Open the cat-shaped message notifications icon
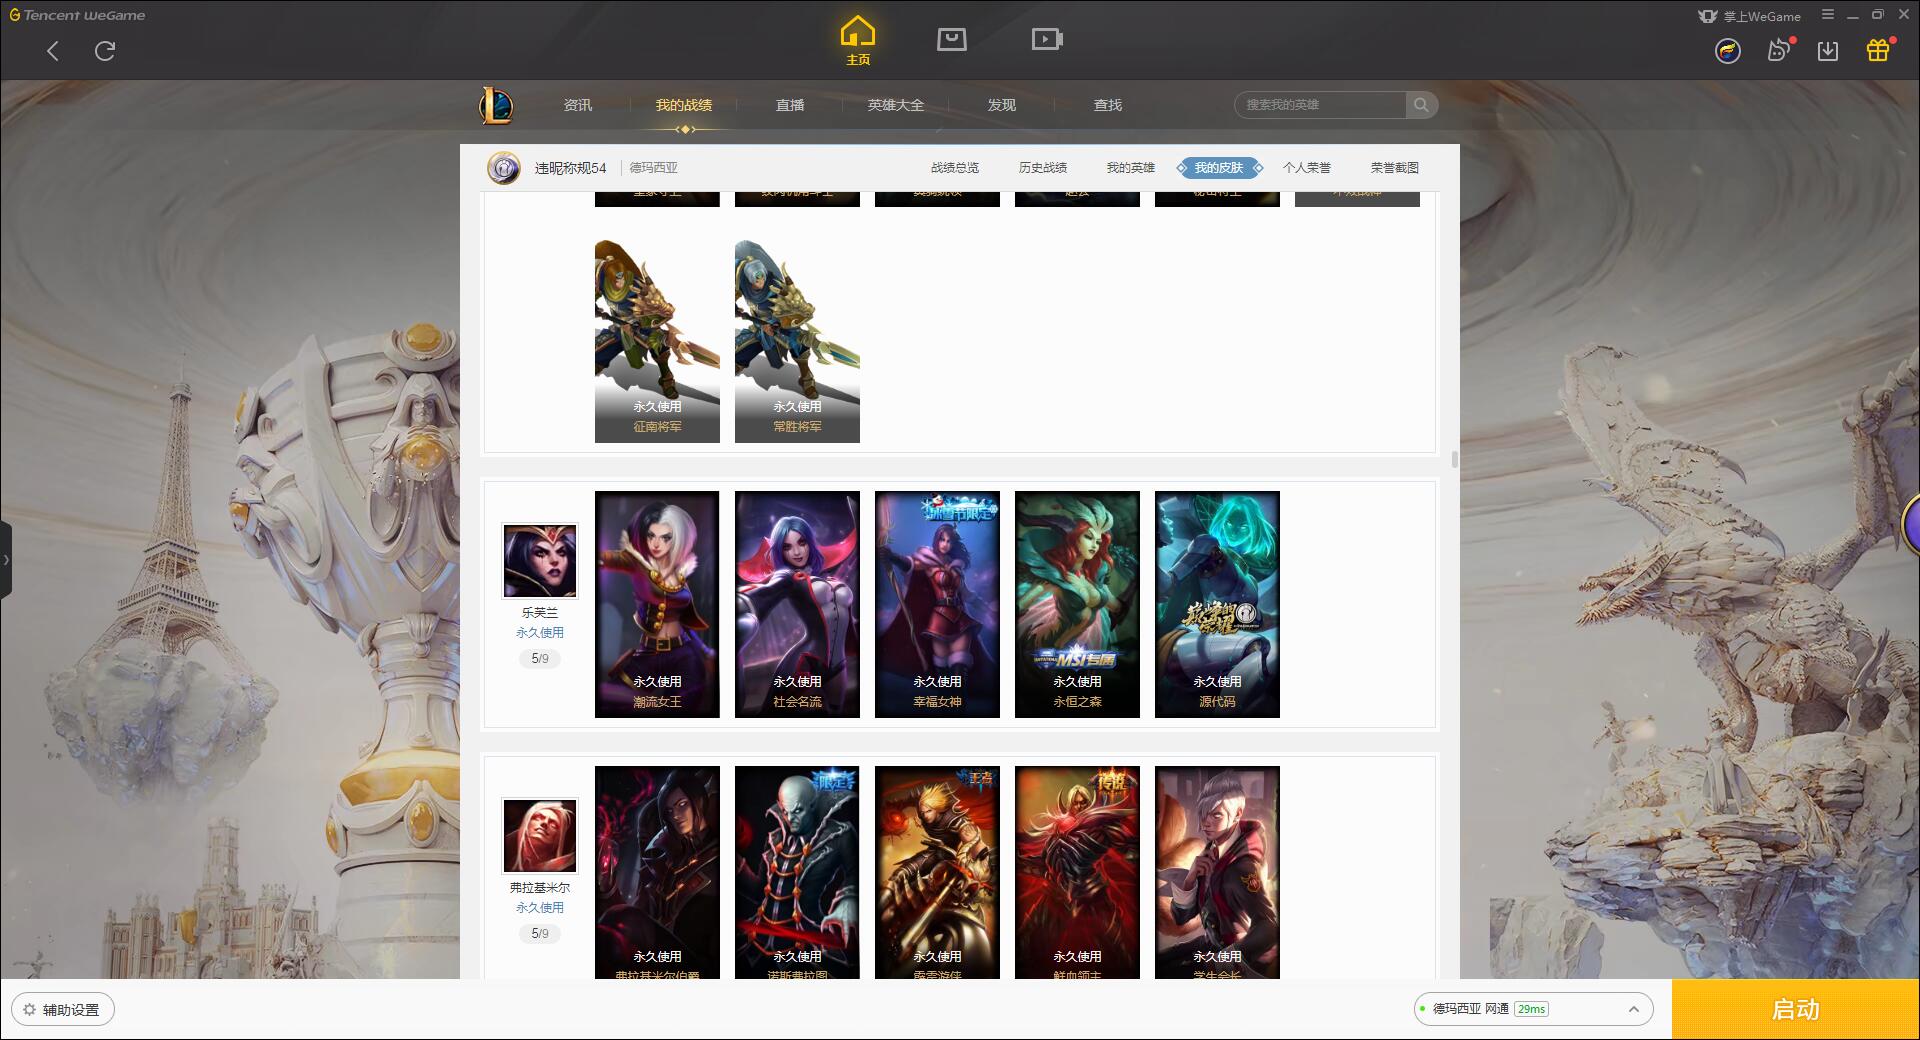 [1779, 50]
